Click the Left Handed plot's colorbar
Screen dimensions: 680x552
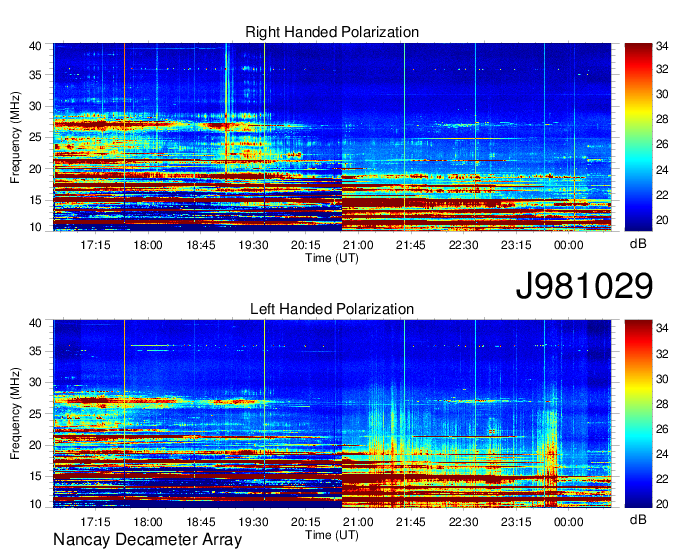coord(638,414)
